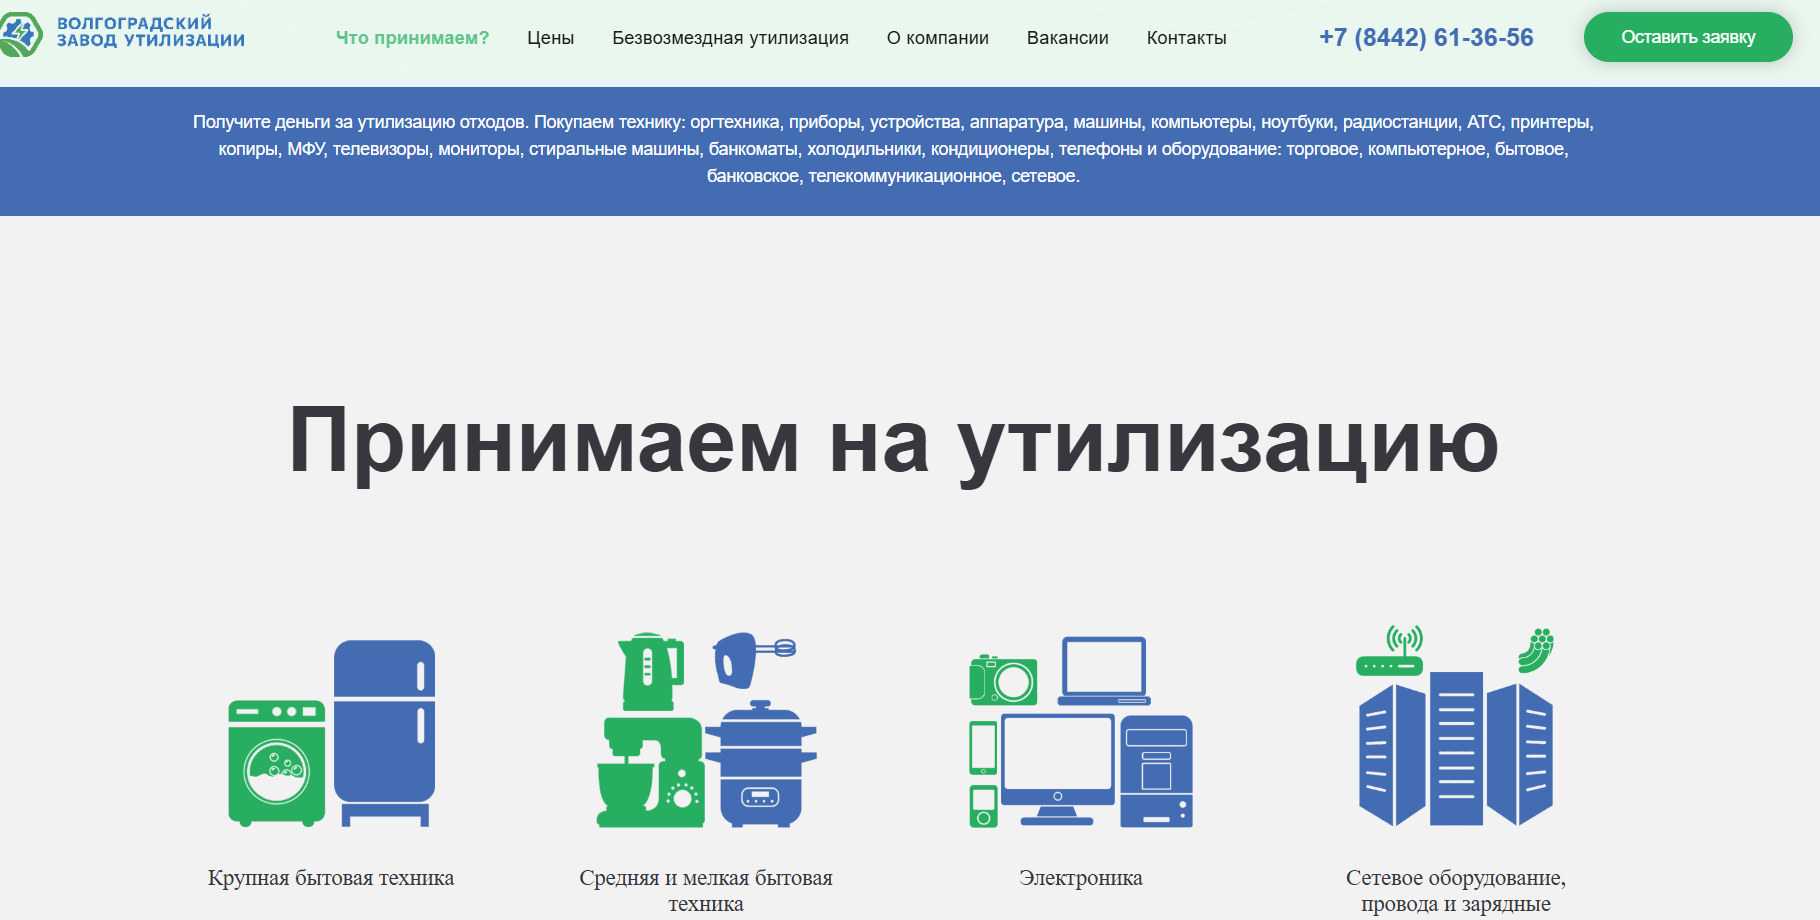Click the blue laptop icon
This screenshot has height=920, width=1820.
[x=1104, y=671]
